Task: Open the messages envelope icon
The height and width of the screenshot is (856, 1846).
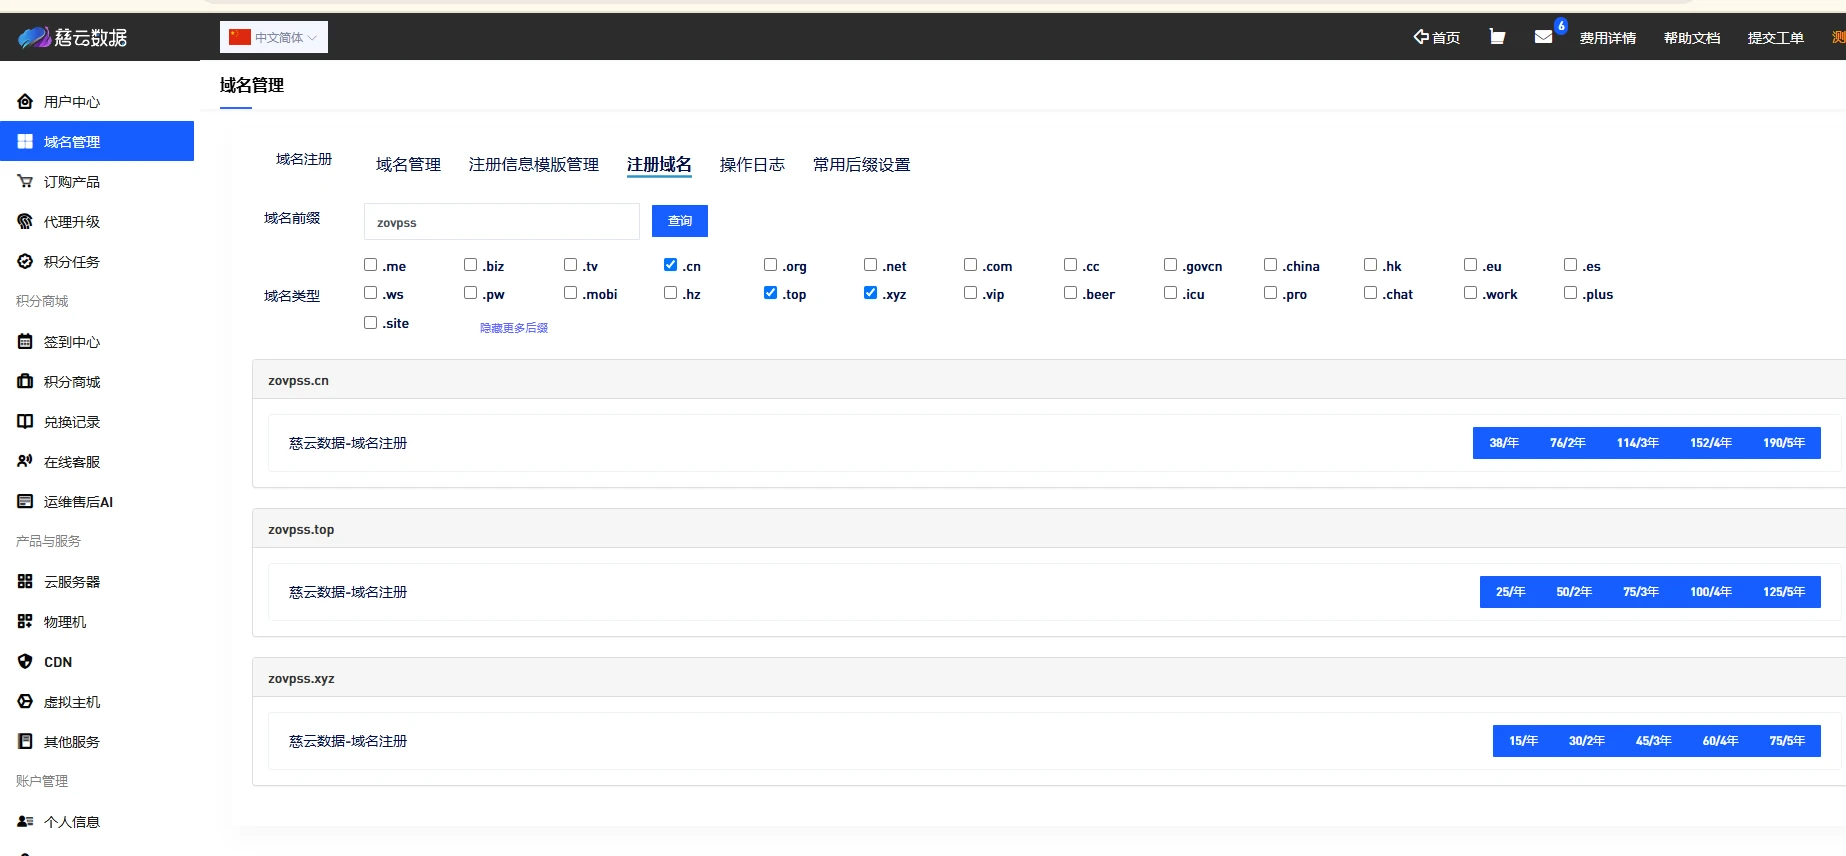Action: [1543, 37]
